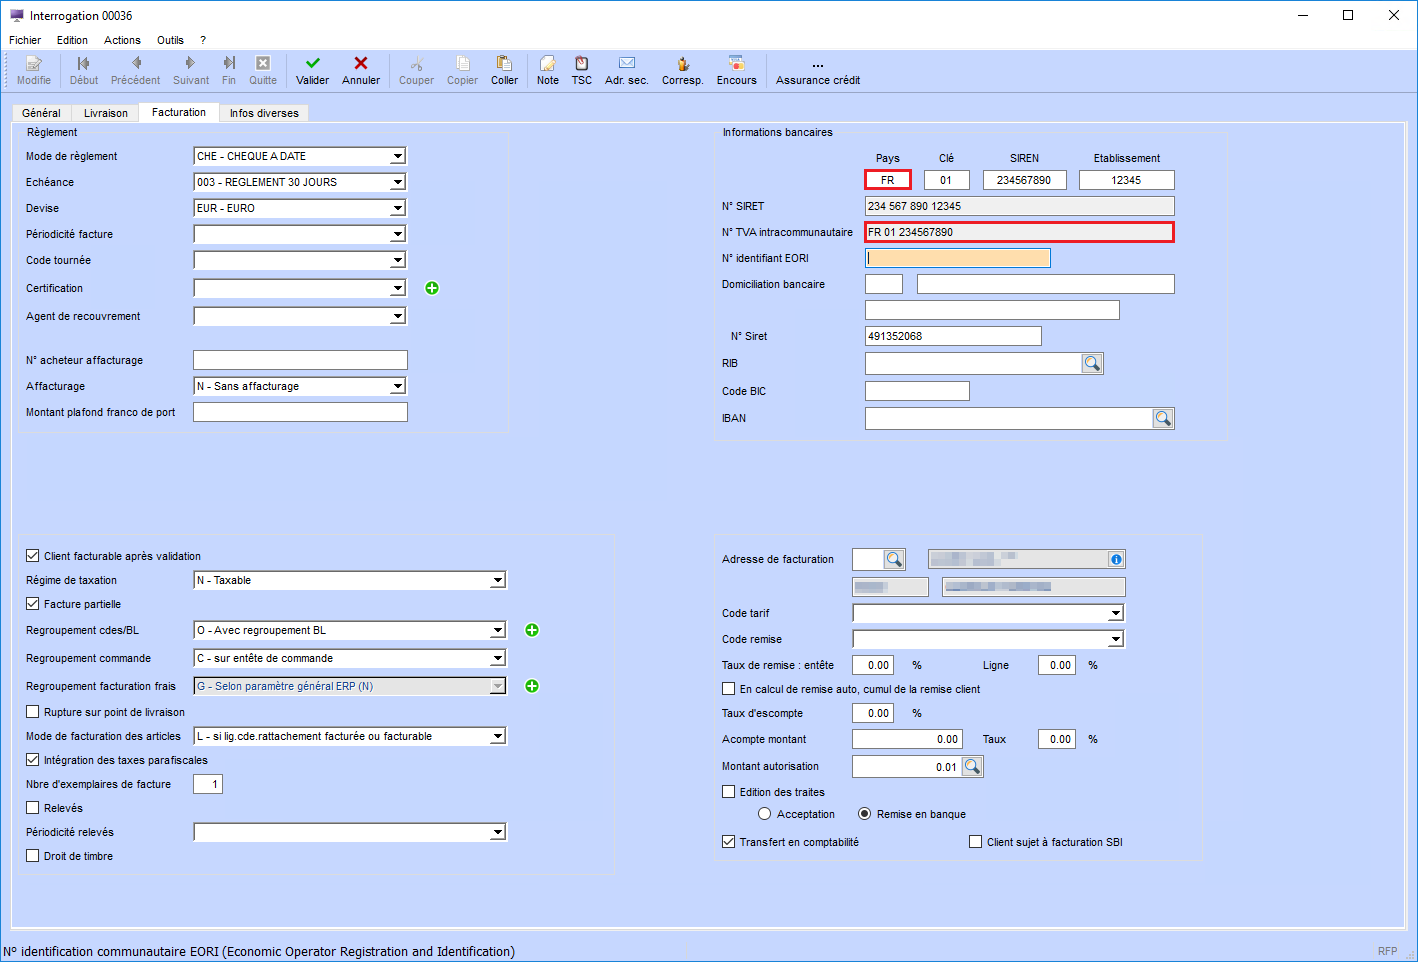
Task: Click the Quitte toolbar icon
Action: coord(263,70)
